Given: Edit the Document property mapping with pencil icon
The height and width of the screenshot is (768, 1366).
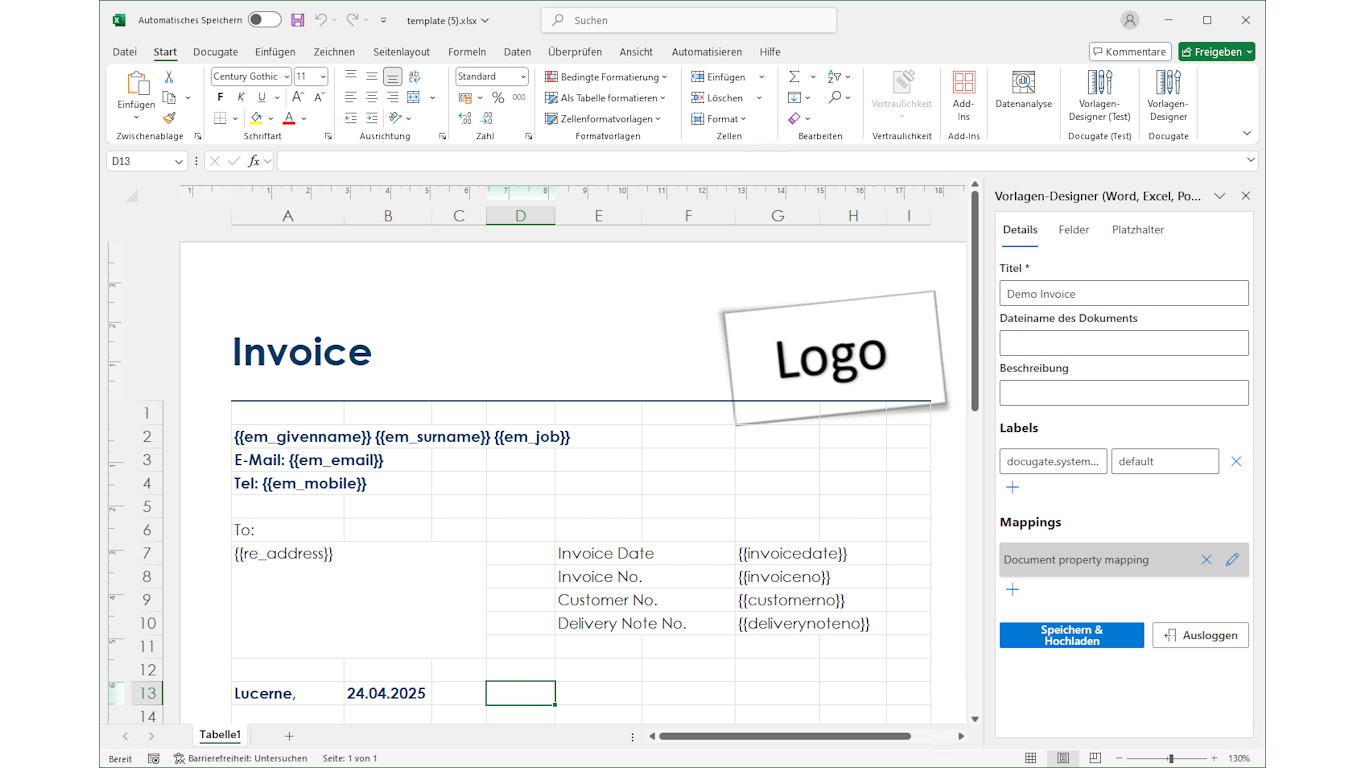Looking at the screenshot, I should [1232, 560].
